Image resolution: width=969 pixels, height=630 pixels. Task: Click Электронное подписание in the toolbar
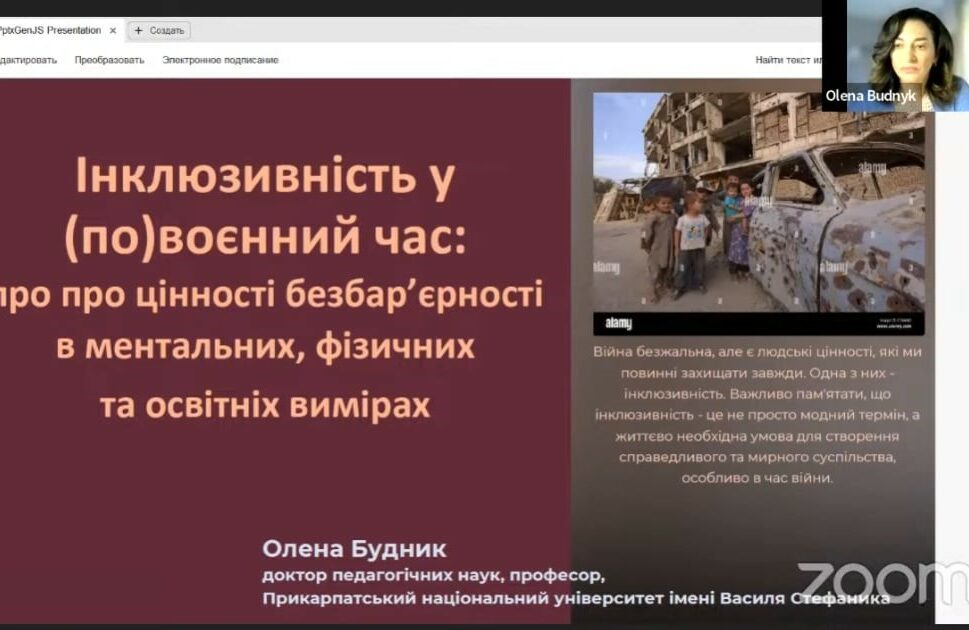point(220,60)
